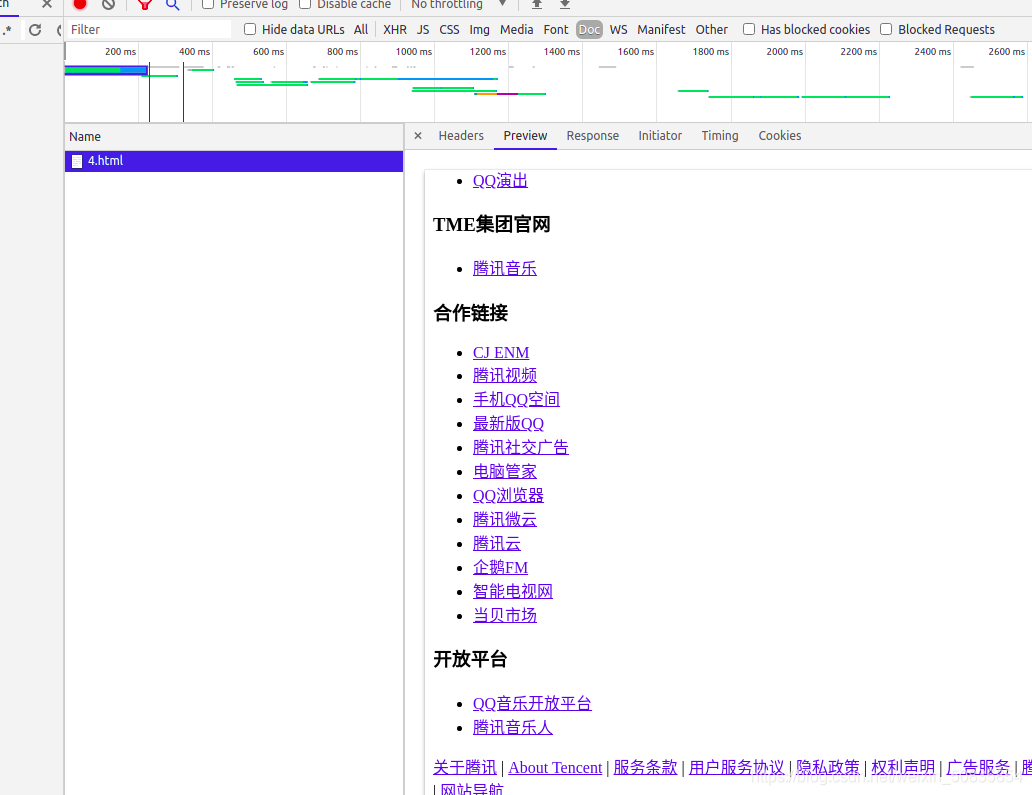The height and width of the screenshot is (795, 1032).
Task: Open the 用户服务协议 footer link
Action: pos(736,767)
